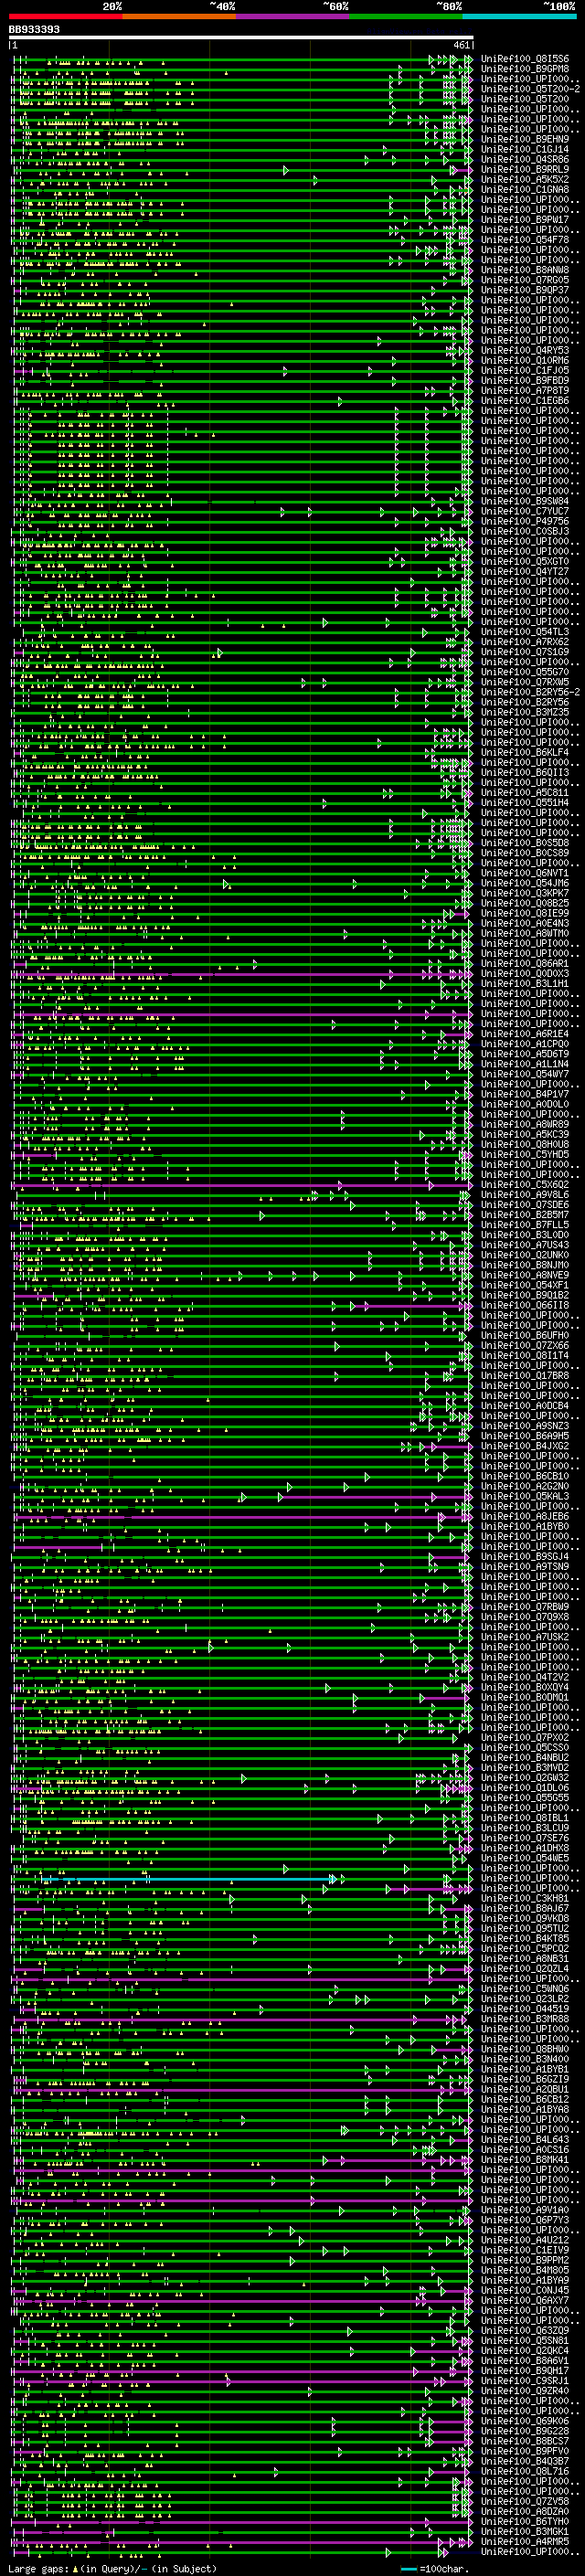Screen dimensions: 585x2576
Task: Select the UniRef100_B9RRL9 entry
Action: tap(524, 170)
